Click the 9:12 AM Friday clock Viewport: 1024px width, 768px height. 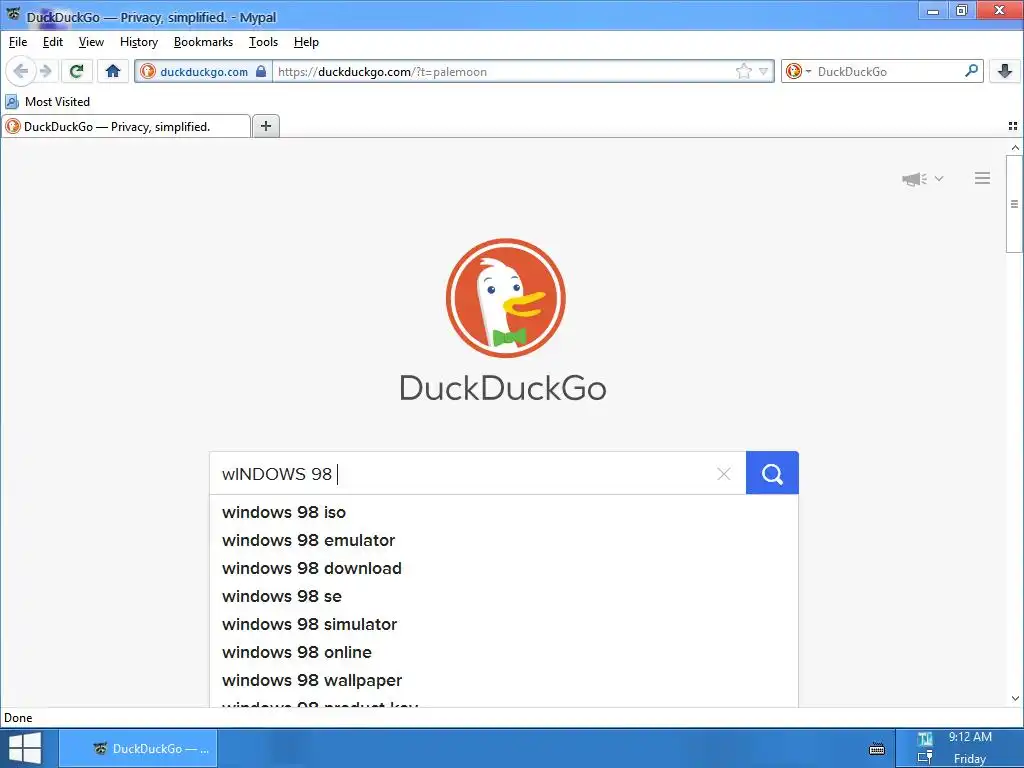970,748
